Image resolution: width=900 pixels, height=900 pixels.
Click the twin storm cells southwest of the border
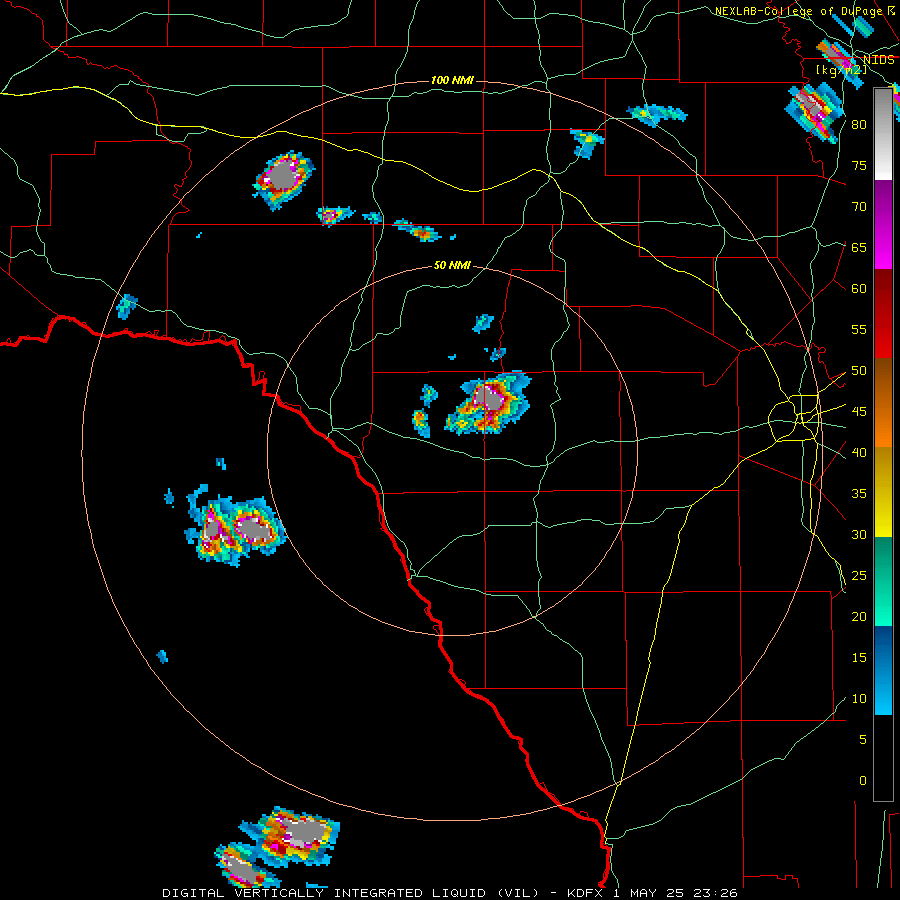[x=234, y=528]
